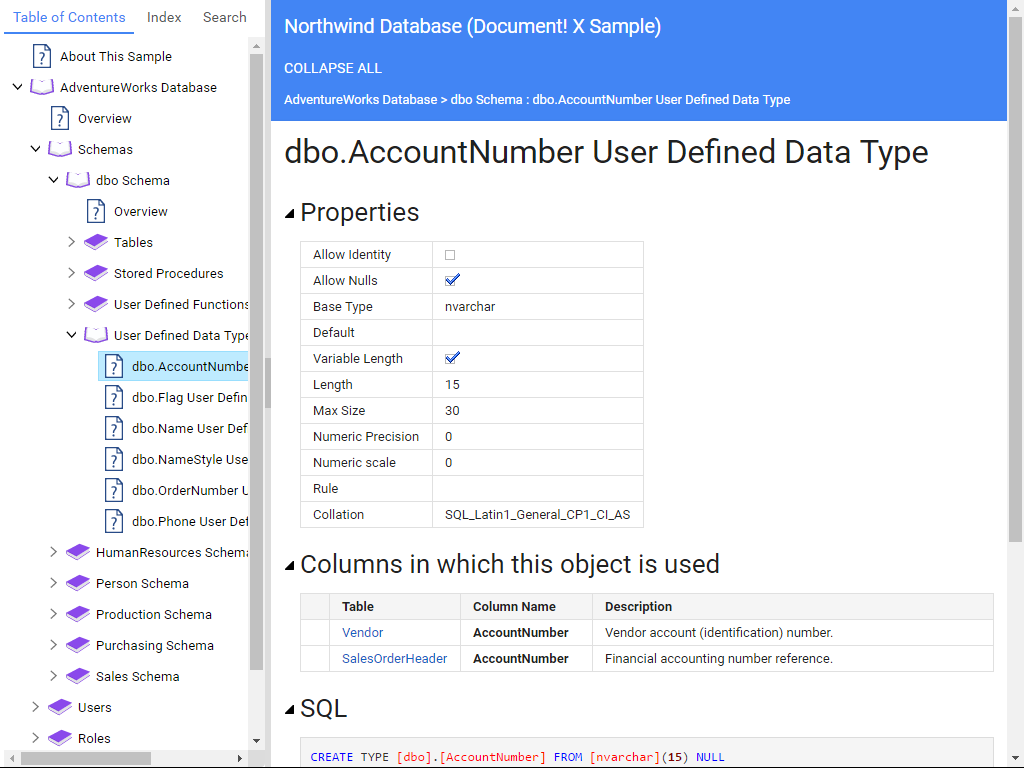Select dbo.Flag User Defined type item

click(x=189, y=398)
